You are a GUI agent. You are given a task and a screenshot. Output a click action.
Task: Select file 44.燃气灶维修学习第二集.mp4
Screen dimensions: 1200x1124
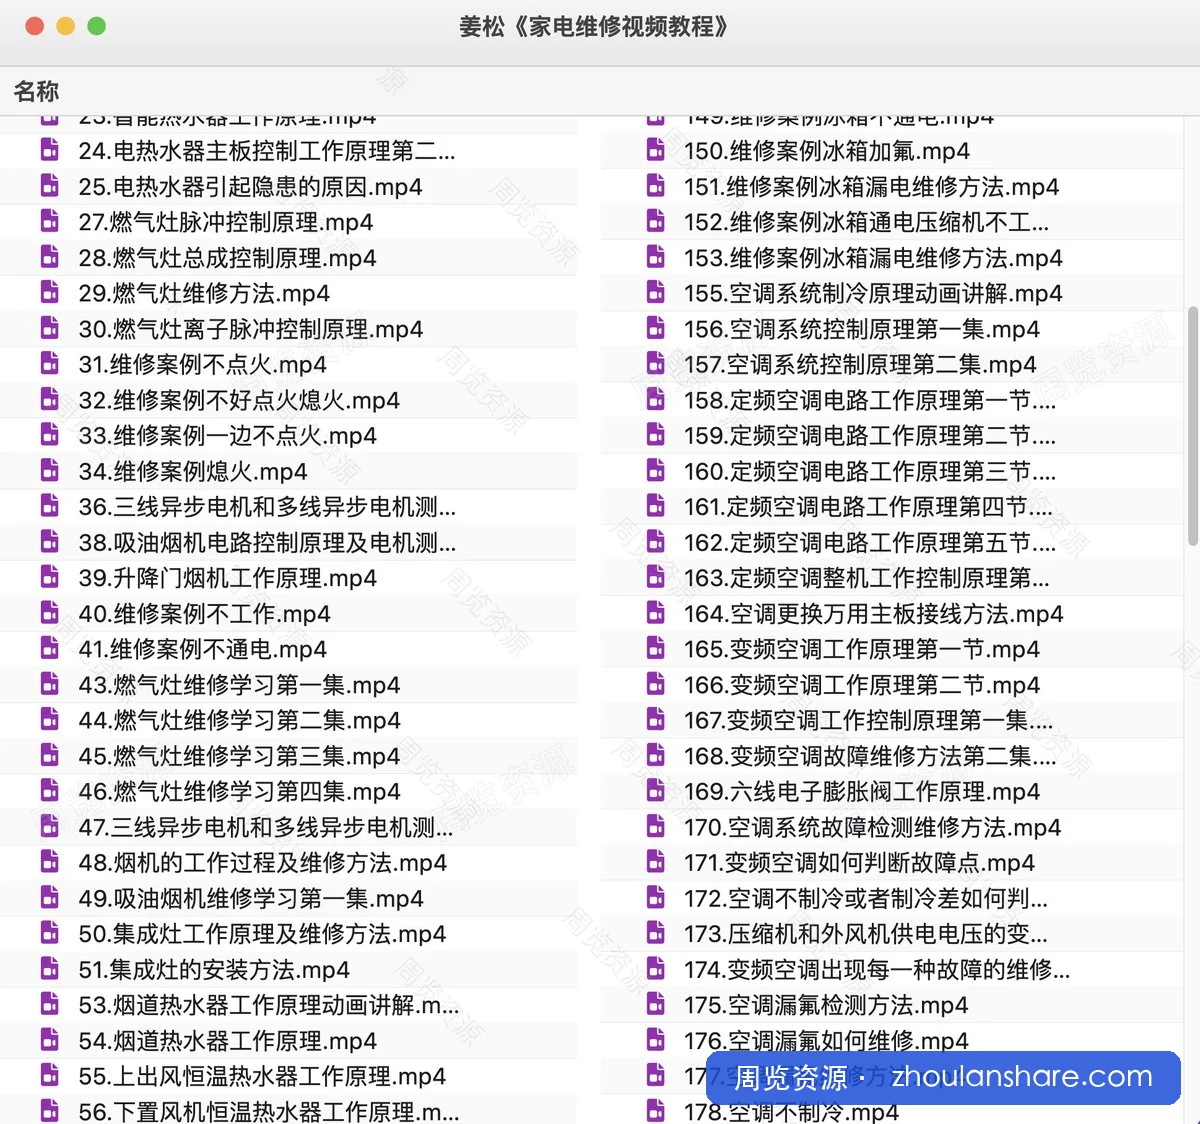[239, 720]
